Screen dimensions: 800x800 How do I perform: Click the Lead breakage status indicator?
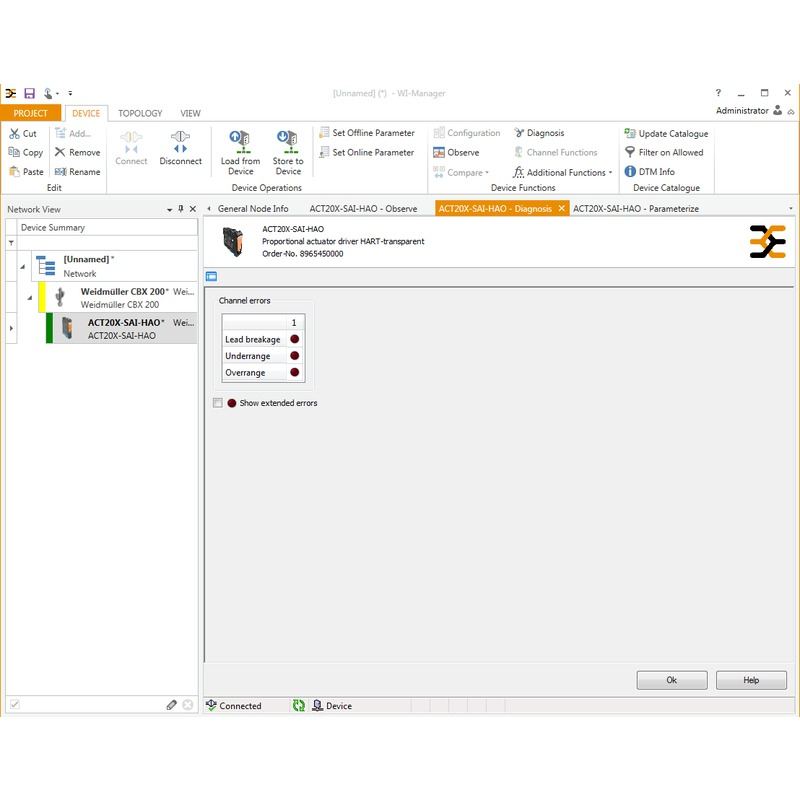click(294, 339)
